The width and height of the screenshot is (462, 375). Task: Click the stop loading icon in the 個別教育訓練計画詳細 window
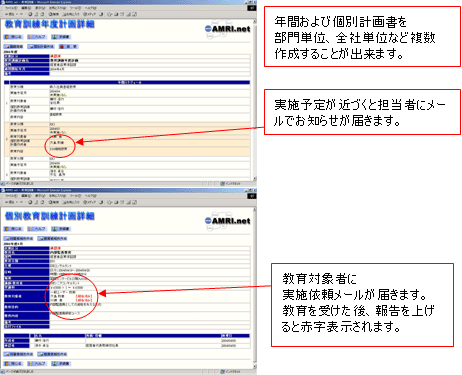click(30, 202)
